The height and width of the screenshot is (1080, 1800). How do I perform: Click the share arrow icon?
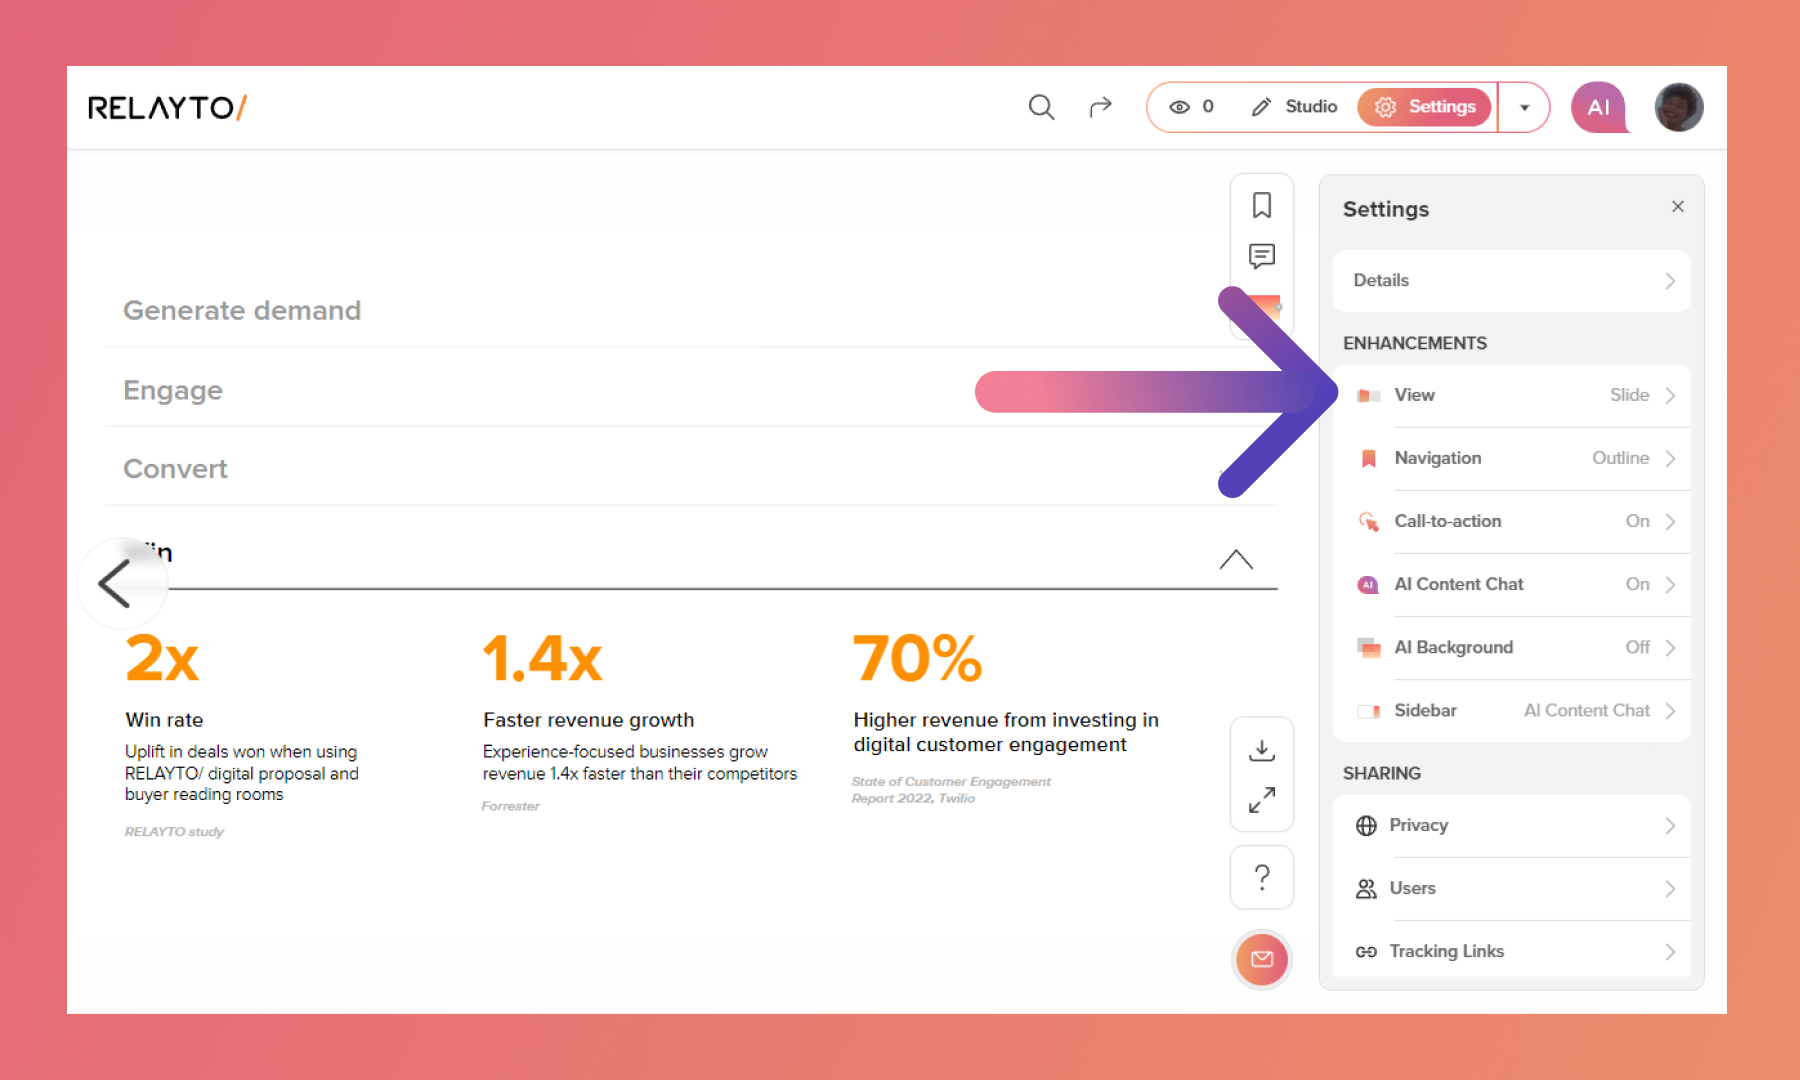[1100, 107]
